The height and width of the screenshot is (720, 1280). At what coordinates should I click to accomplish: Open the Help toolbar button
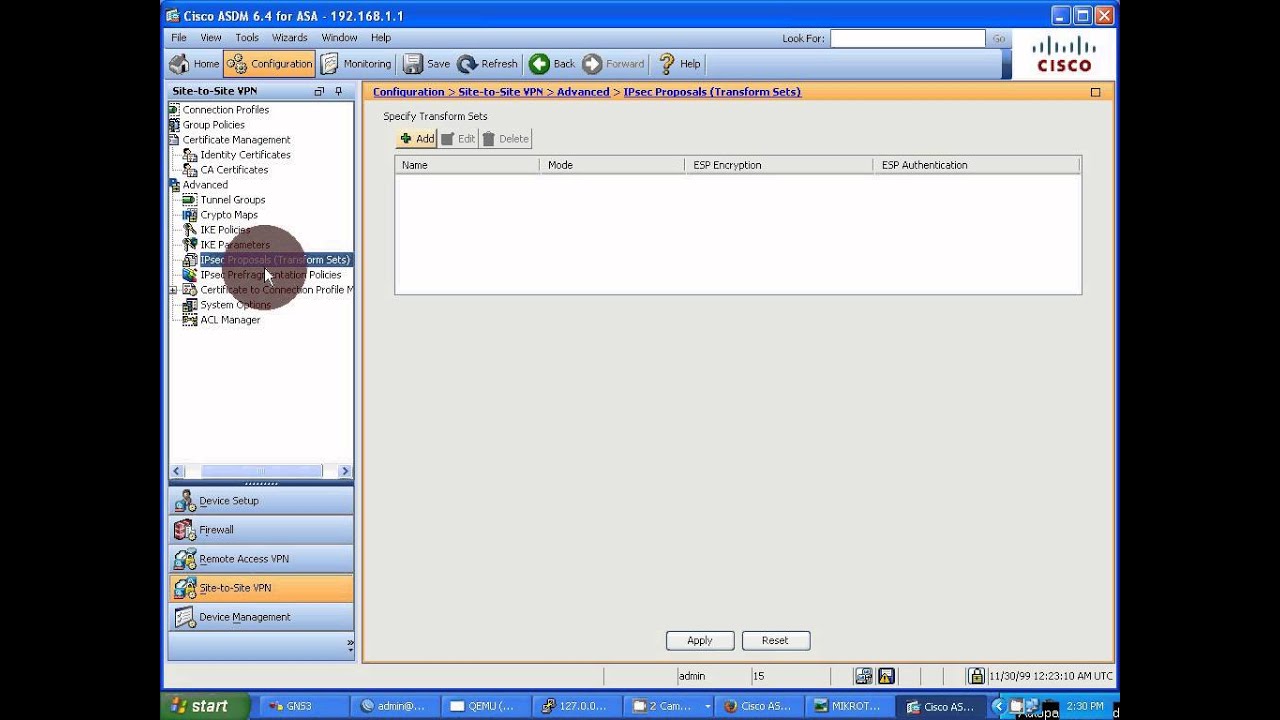point(679,64)
